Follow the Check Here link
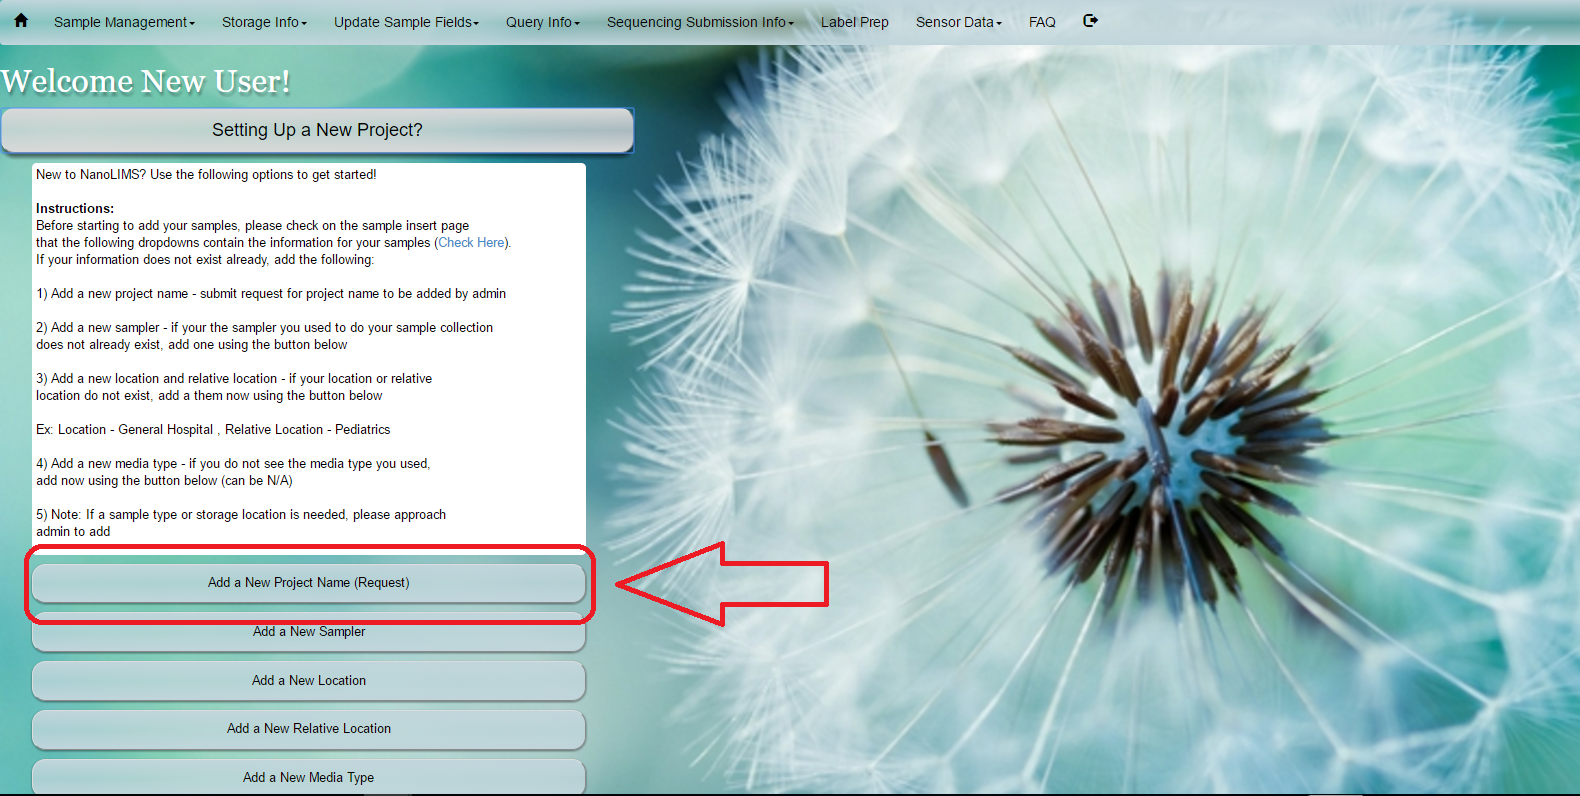The width and height of the screenshot is (1580, 796). [x=471, y=243]
